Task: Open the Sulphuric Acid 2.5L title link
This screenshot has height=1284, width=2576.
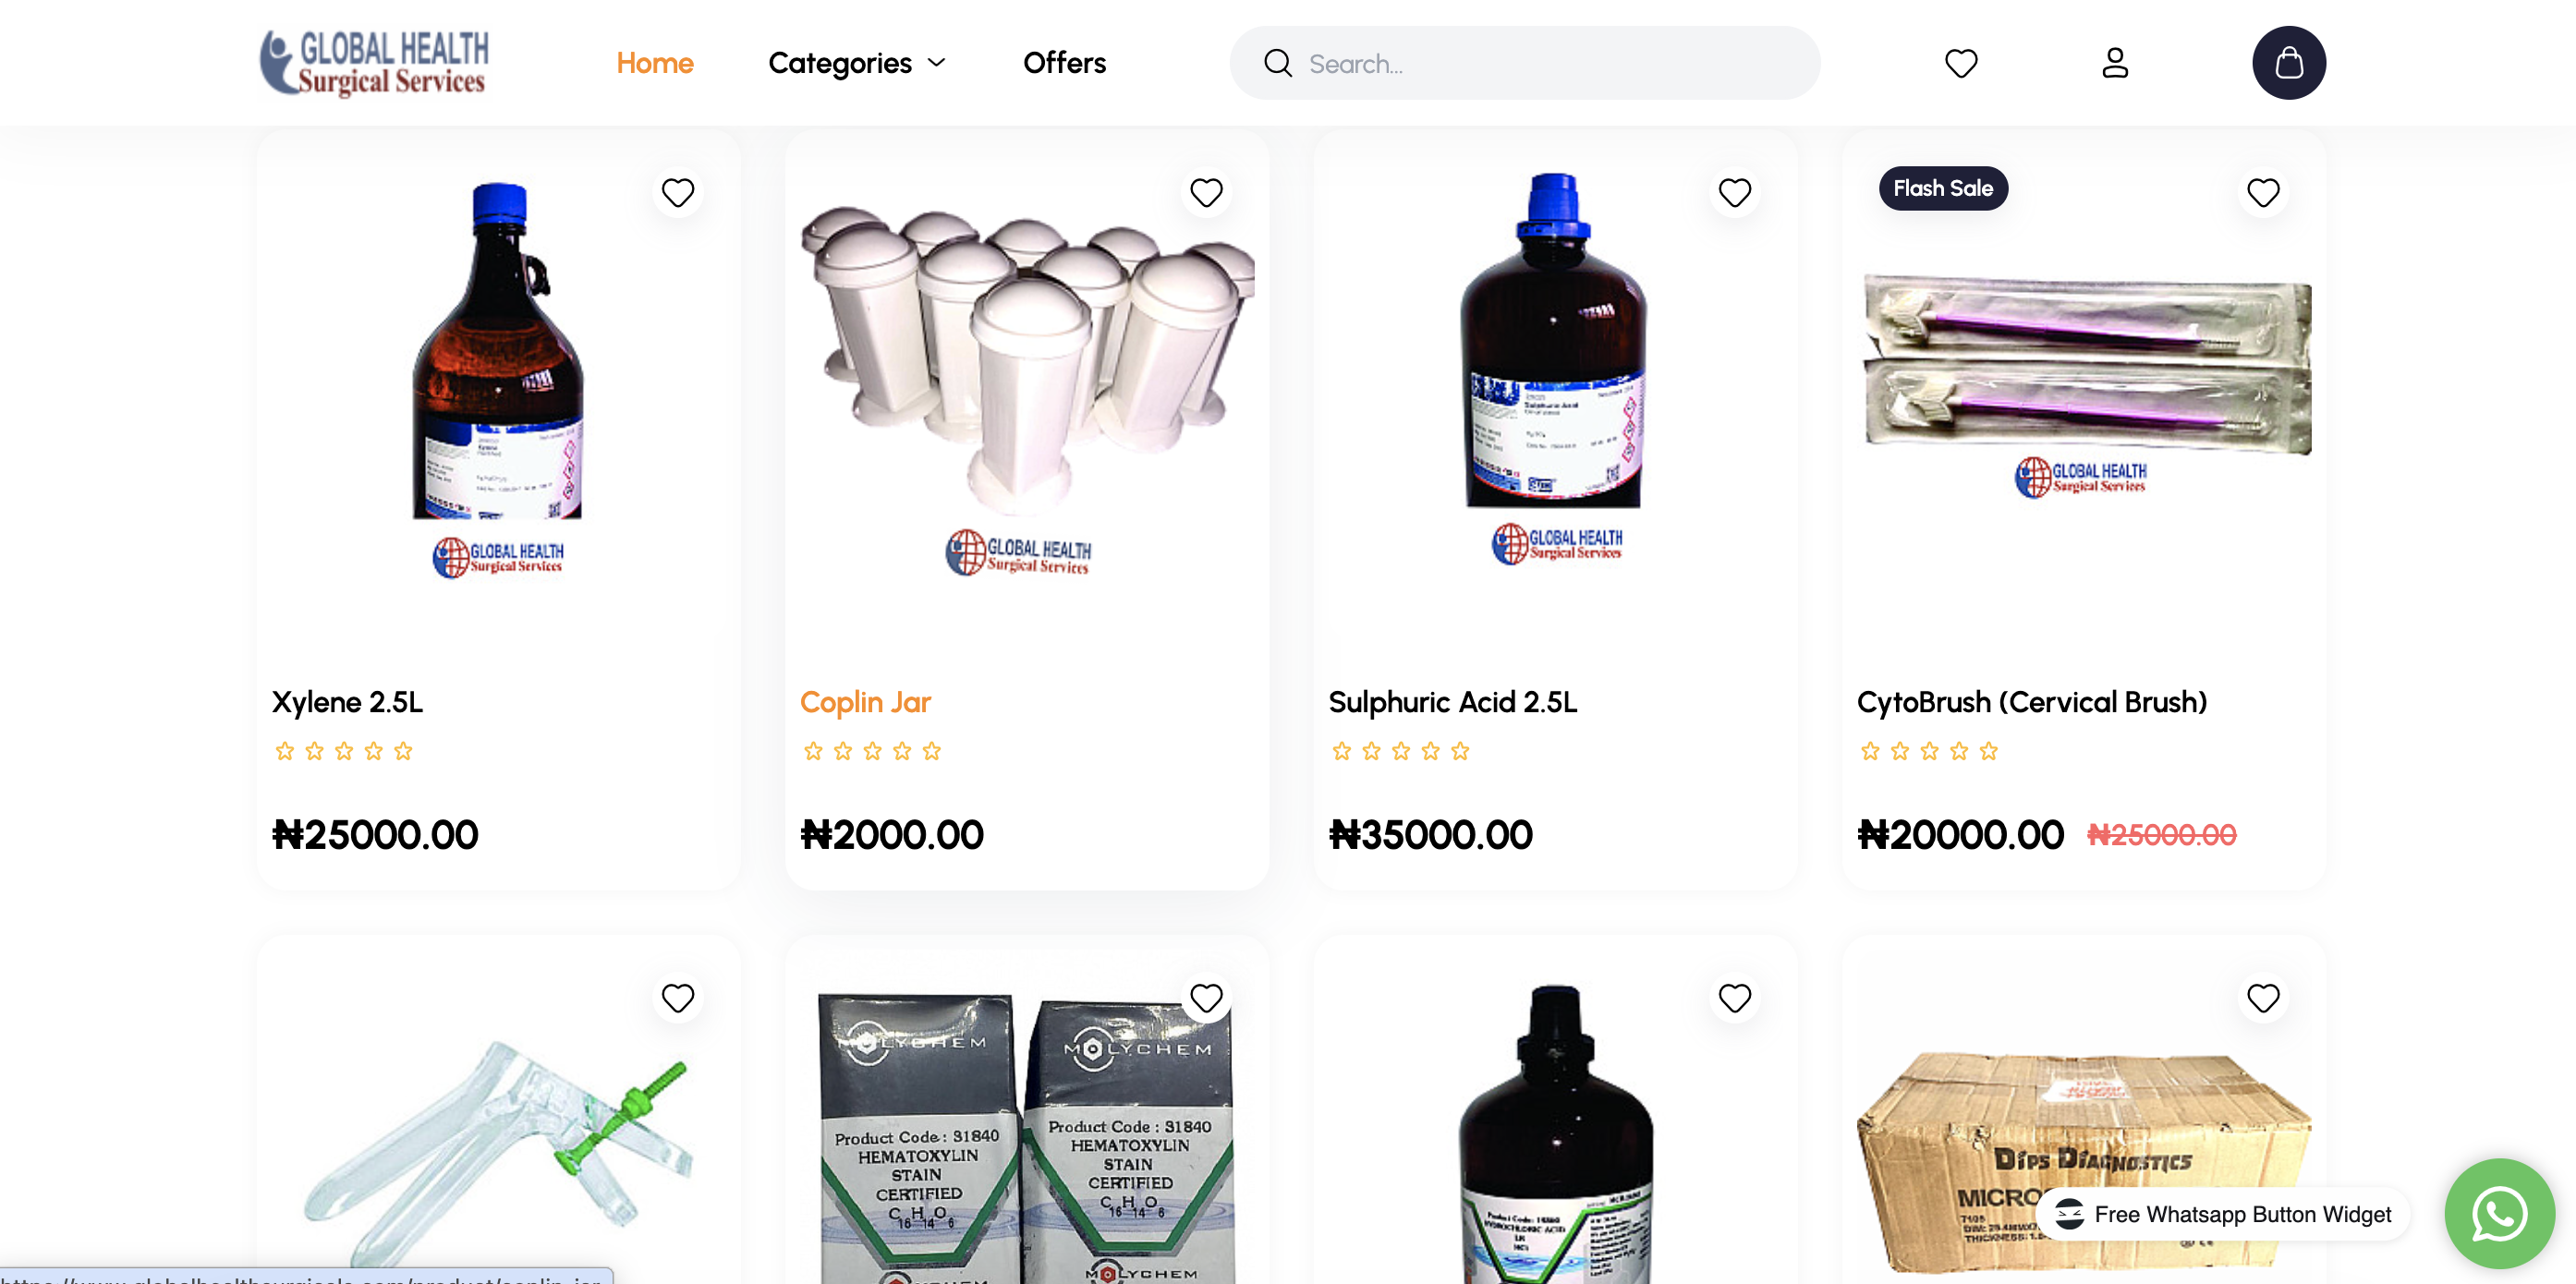Action: 1452,702
